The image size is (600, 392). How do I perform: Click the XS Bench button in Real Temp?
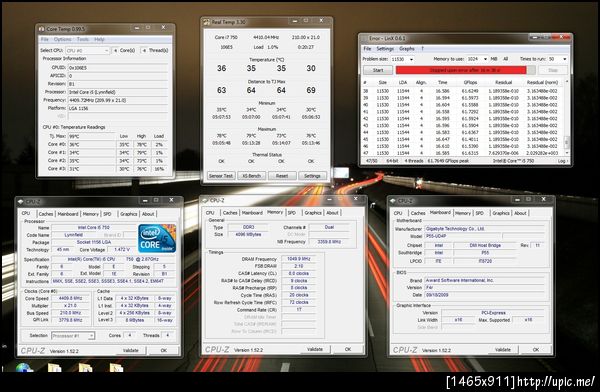[251, 175]
